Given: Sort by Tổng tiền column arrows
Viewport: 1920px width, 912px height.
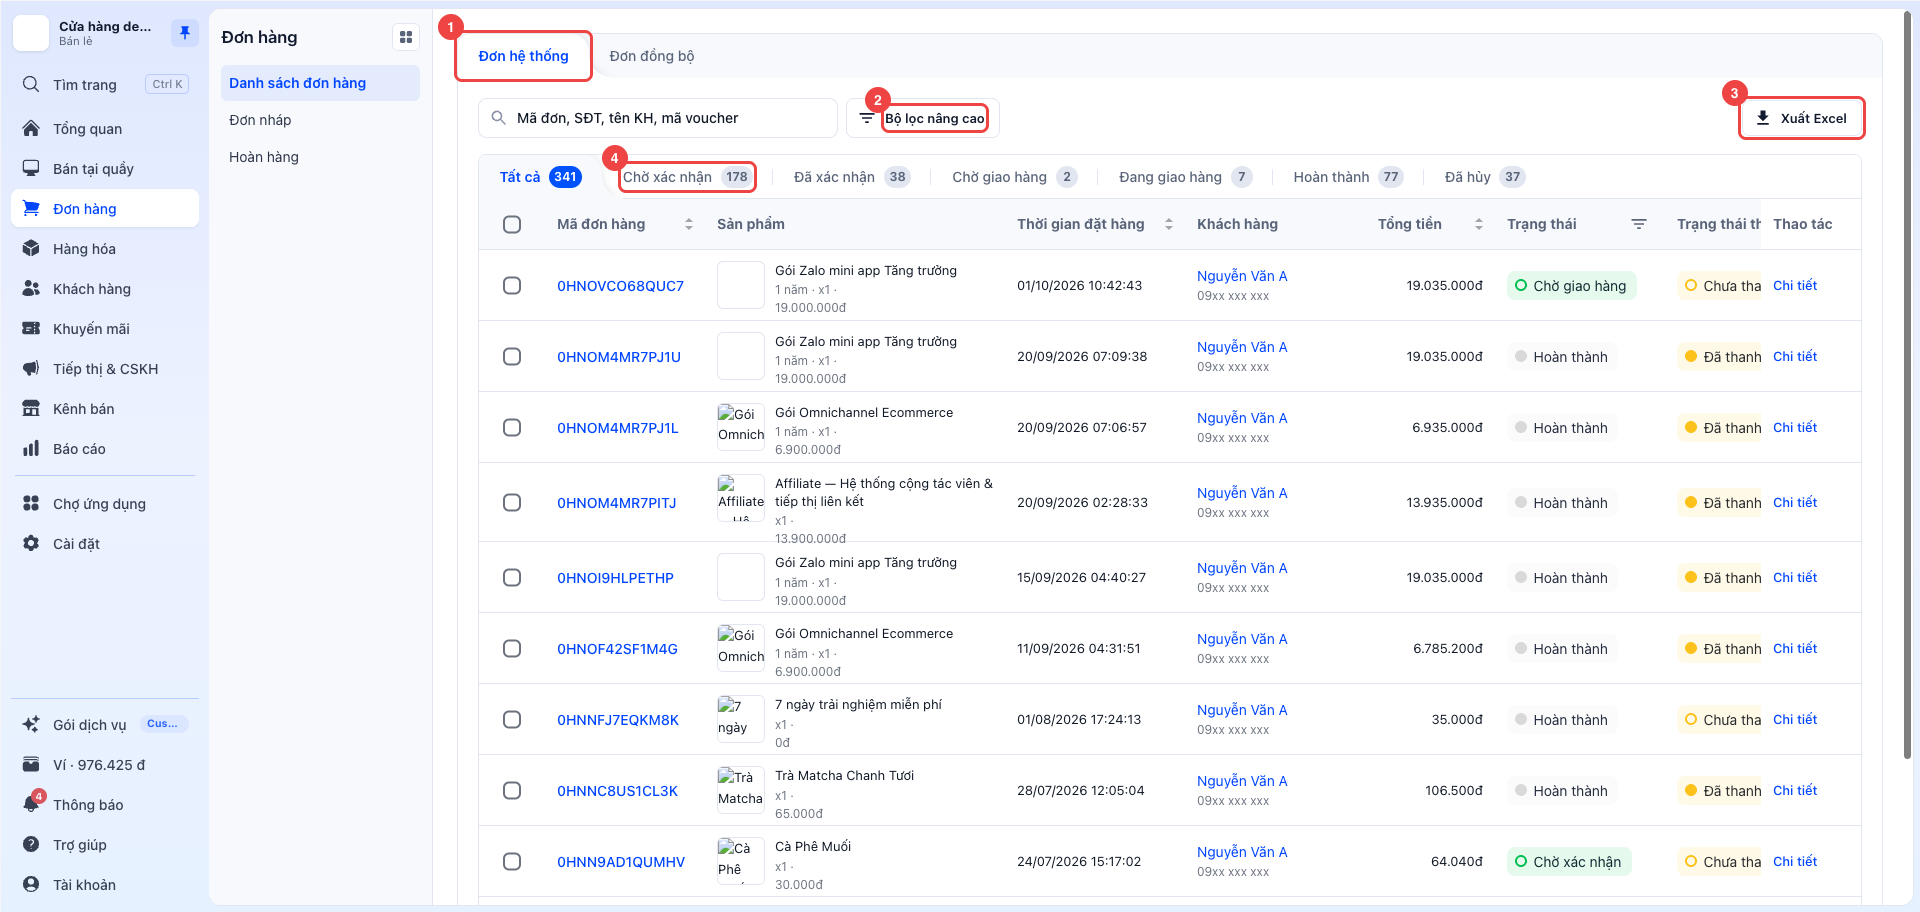Looking at the screenshot, I should coord(1479,225).
